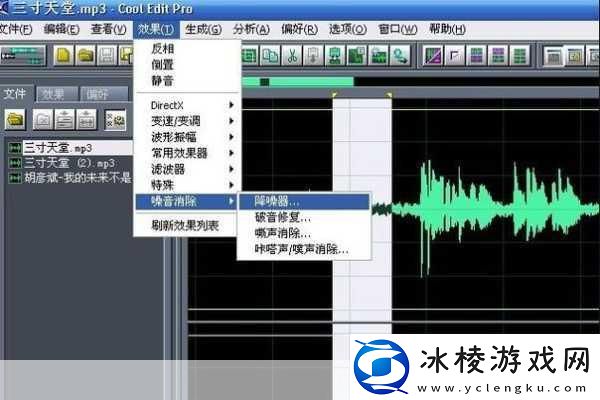
Task: Close the open 效果(T) menu
Action: tap(156, 29)
